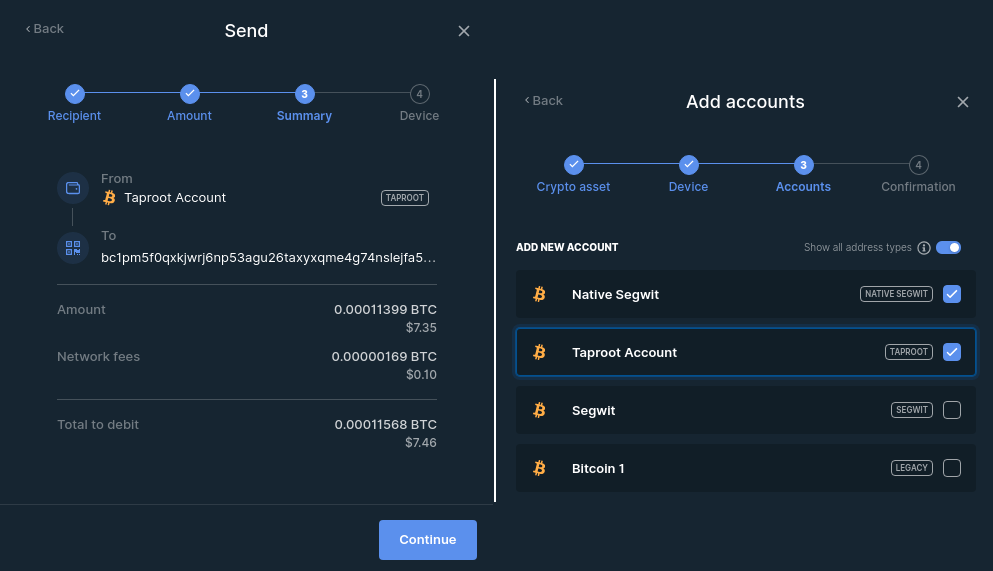This screenshot has width=993, height=571.
Task: Check the Segwit account checkbox
Action: coord(952,410)
